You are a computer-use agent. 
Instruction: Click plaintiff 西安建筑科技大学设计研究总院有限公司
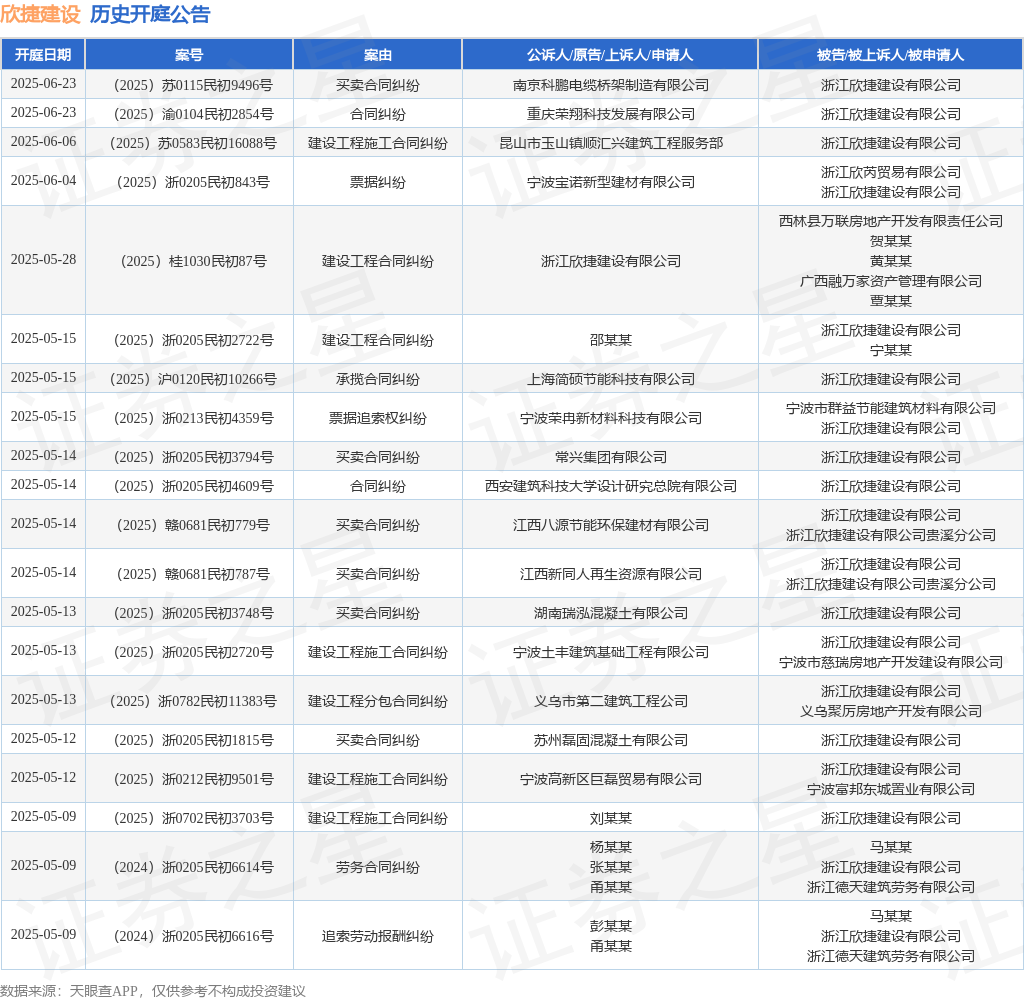tap(611, 486)
